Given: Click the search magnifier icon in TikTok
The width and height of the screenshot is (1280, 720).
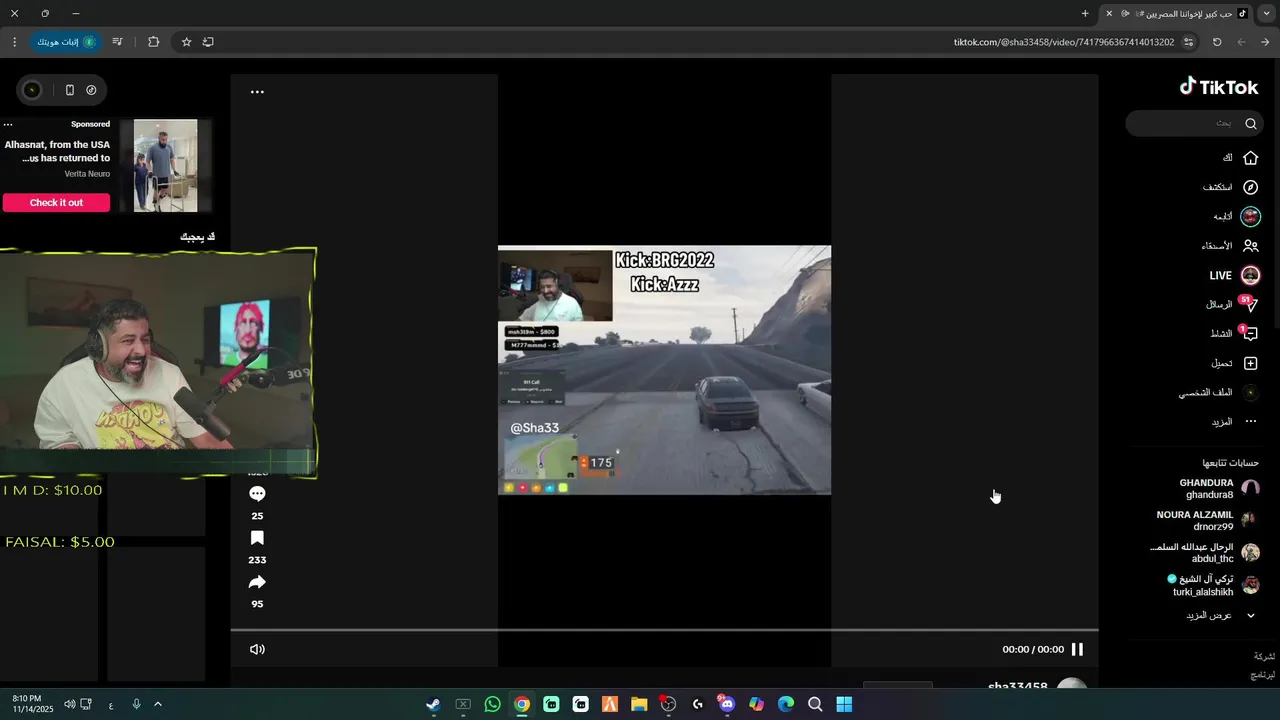Looking at the screenshot, I should pyautogui.click(x=1251, y=124).
